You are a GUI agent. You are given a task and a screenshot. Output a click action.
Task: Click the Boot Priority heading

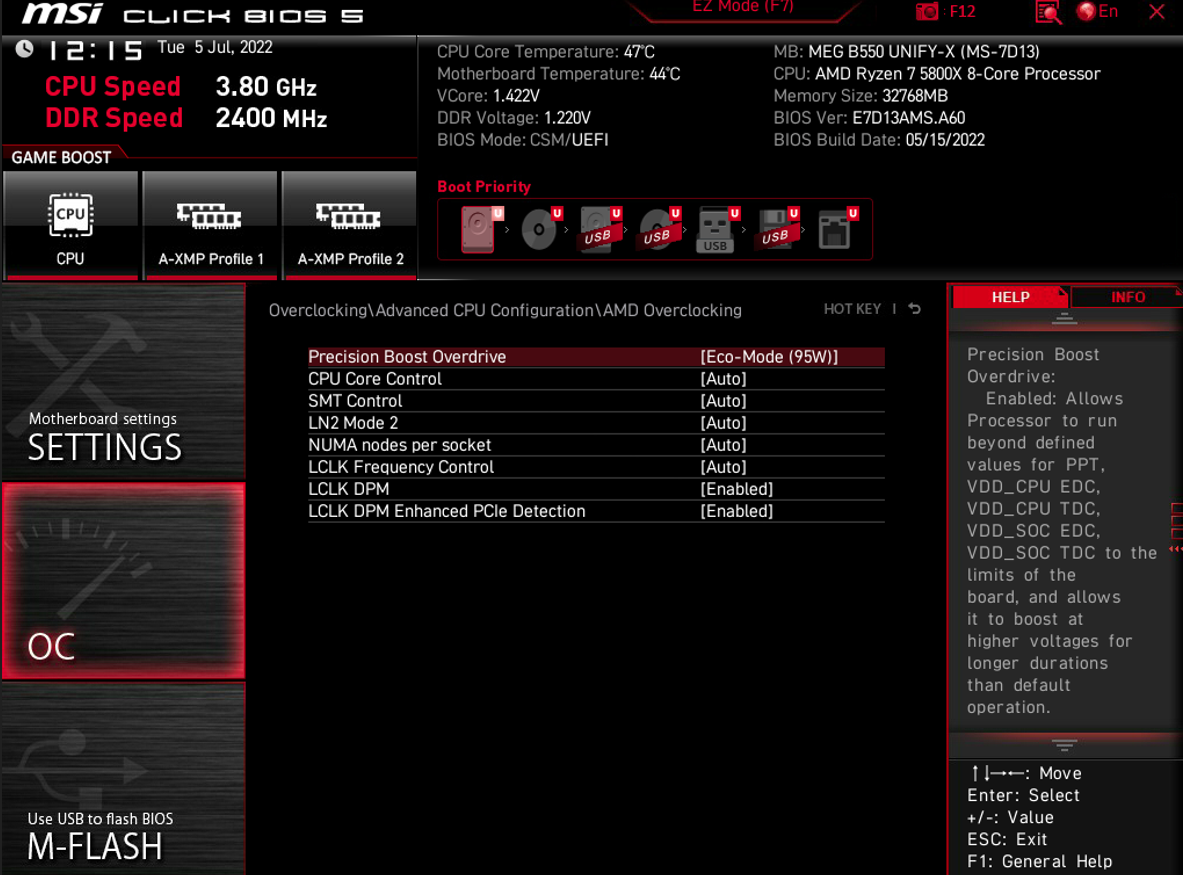484,186
